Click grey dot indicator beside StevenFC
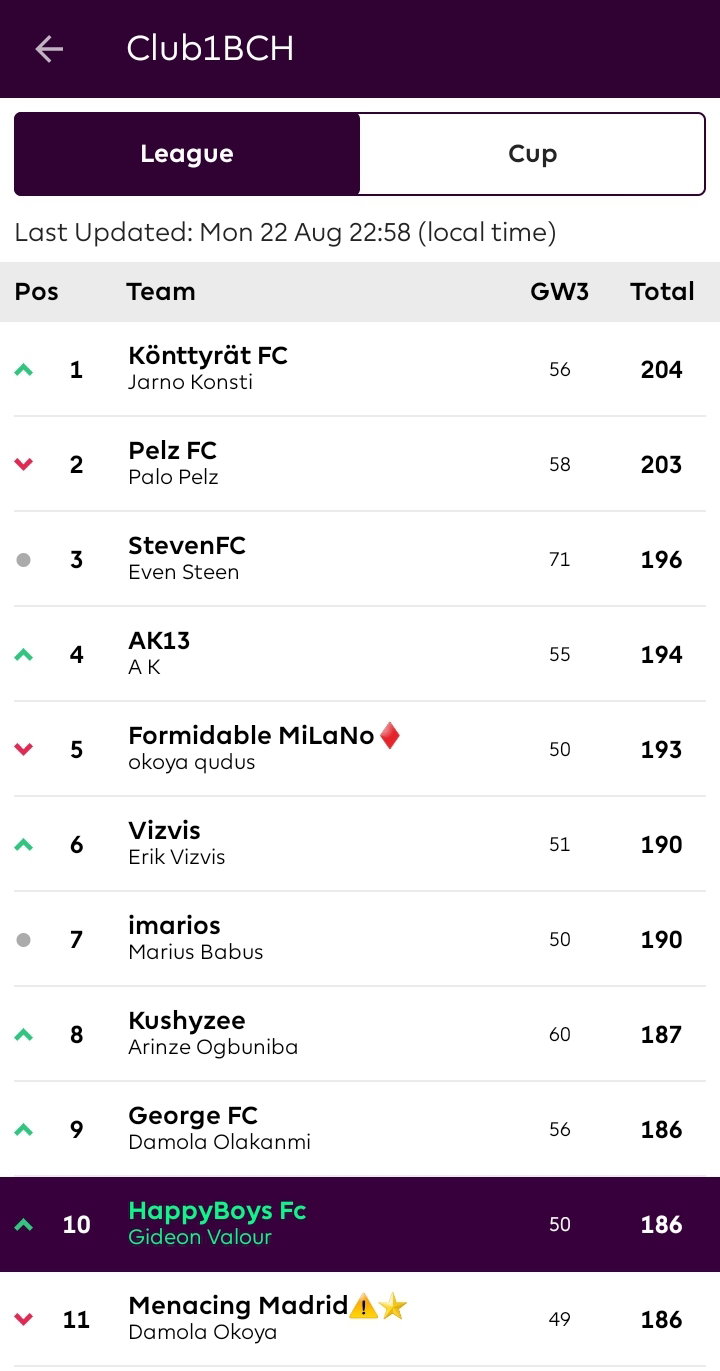720x1371 pixels. point(24,560)
